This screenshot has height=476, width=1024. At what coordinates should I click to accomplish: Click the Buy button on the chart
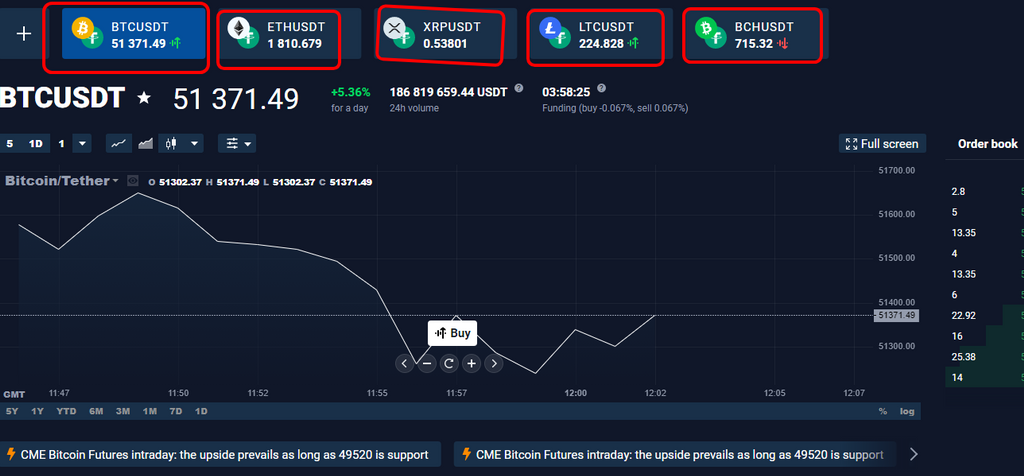point(453,333)
